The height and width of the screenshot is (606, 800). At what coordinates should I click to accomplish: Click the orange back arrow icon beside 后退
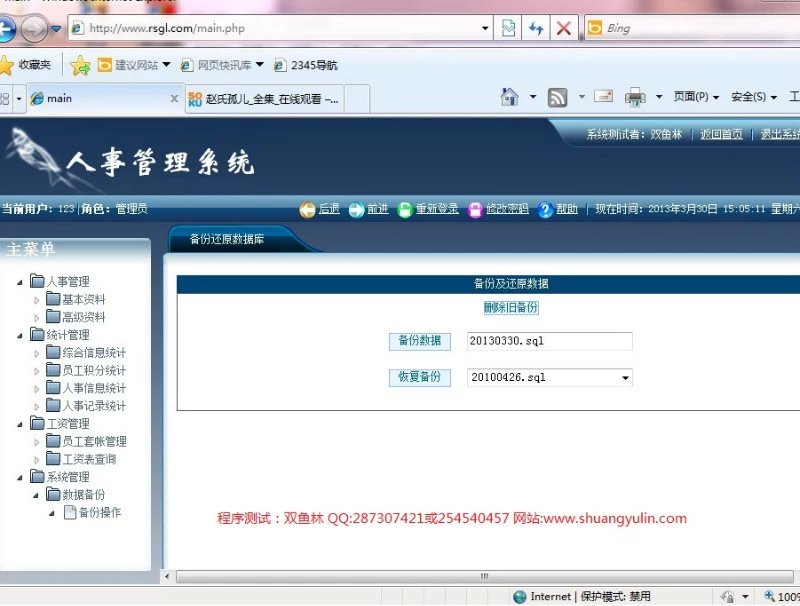point(307,210)
